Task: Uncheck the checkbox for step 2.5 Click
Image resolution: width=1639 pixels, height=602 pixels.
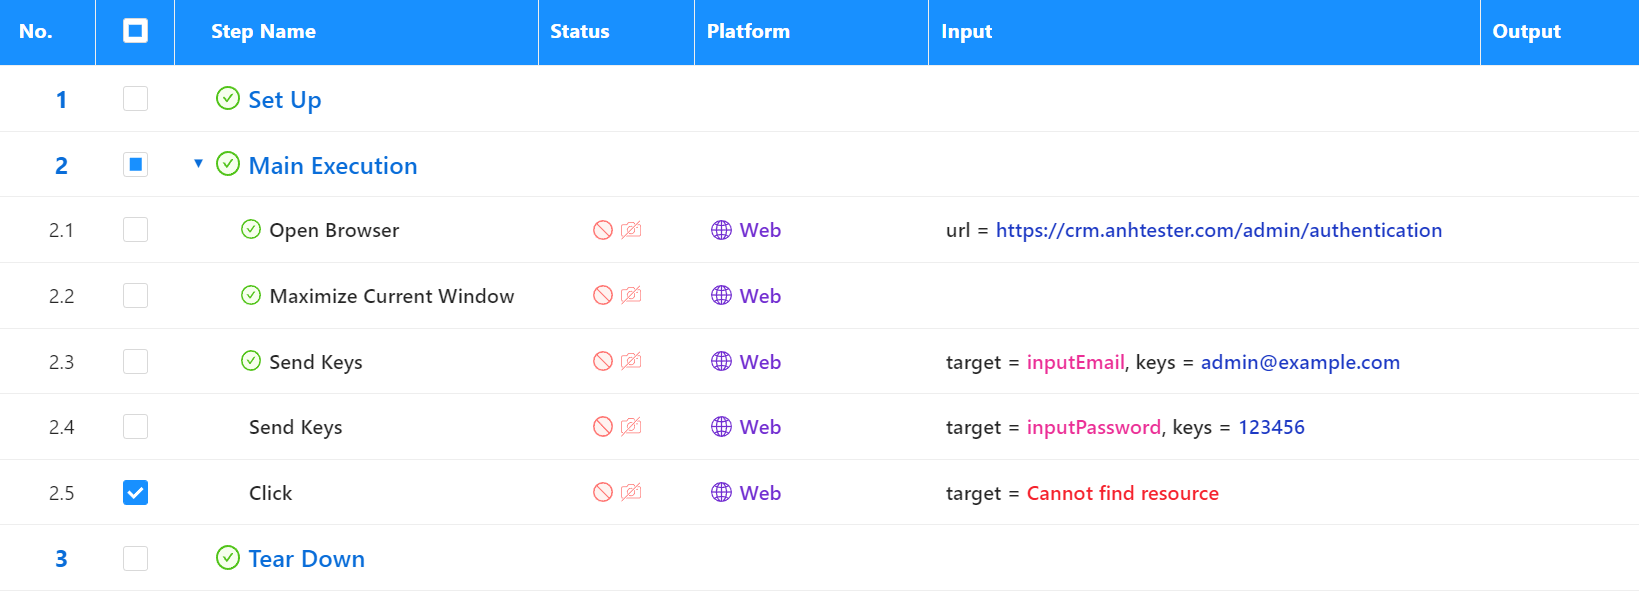Action: click(x=135, y=493)
